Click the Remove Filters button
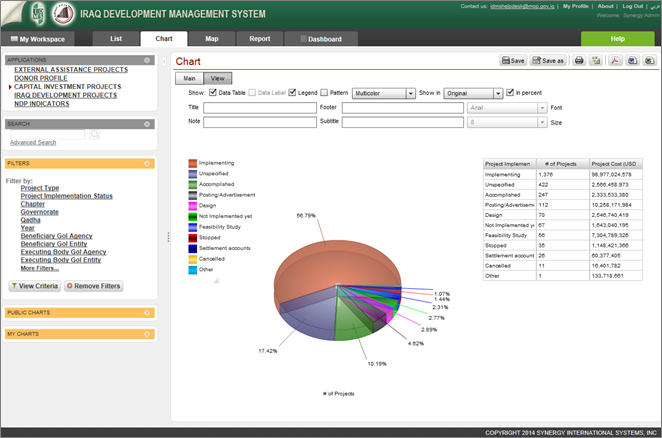Screen dimensions: 662x438 [x=93, y=286]
